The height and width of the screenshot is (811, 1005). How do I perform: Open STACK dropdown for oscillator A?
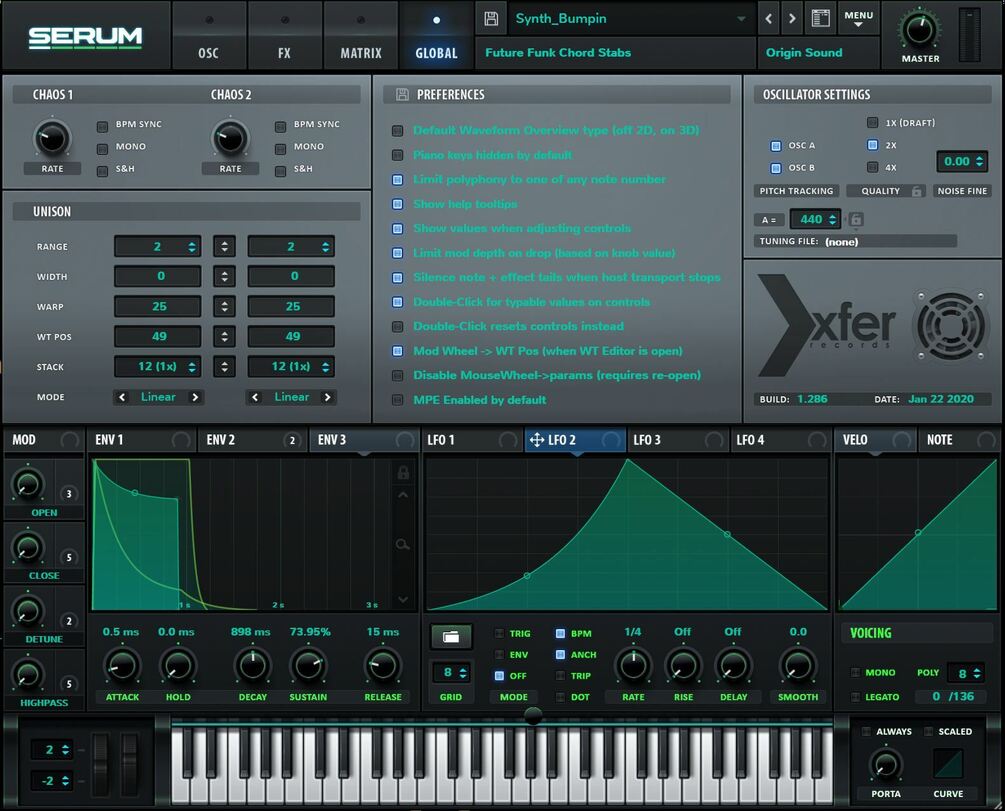[x=158, y=367]
